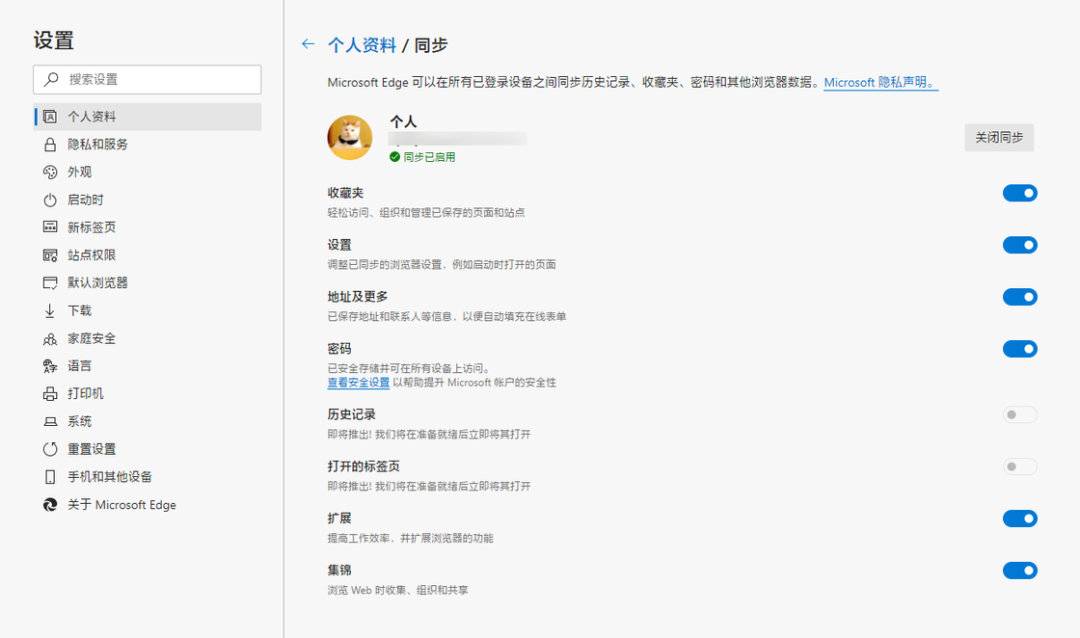
Task: Switch off the 集锦 sync toggle
Action: coord(1020,570)
